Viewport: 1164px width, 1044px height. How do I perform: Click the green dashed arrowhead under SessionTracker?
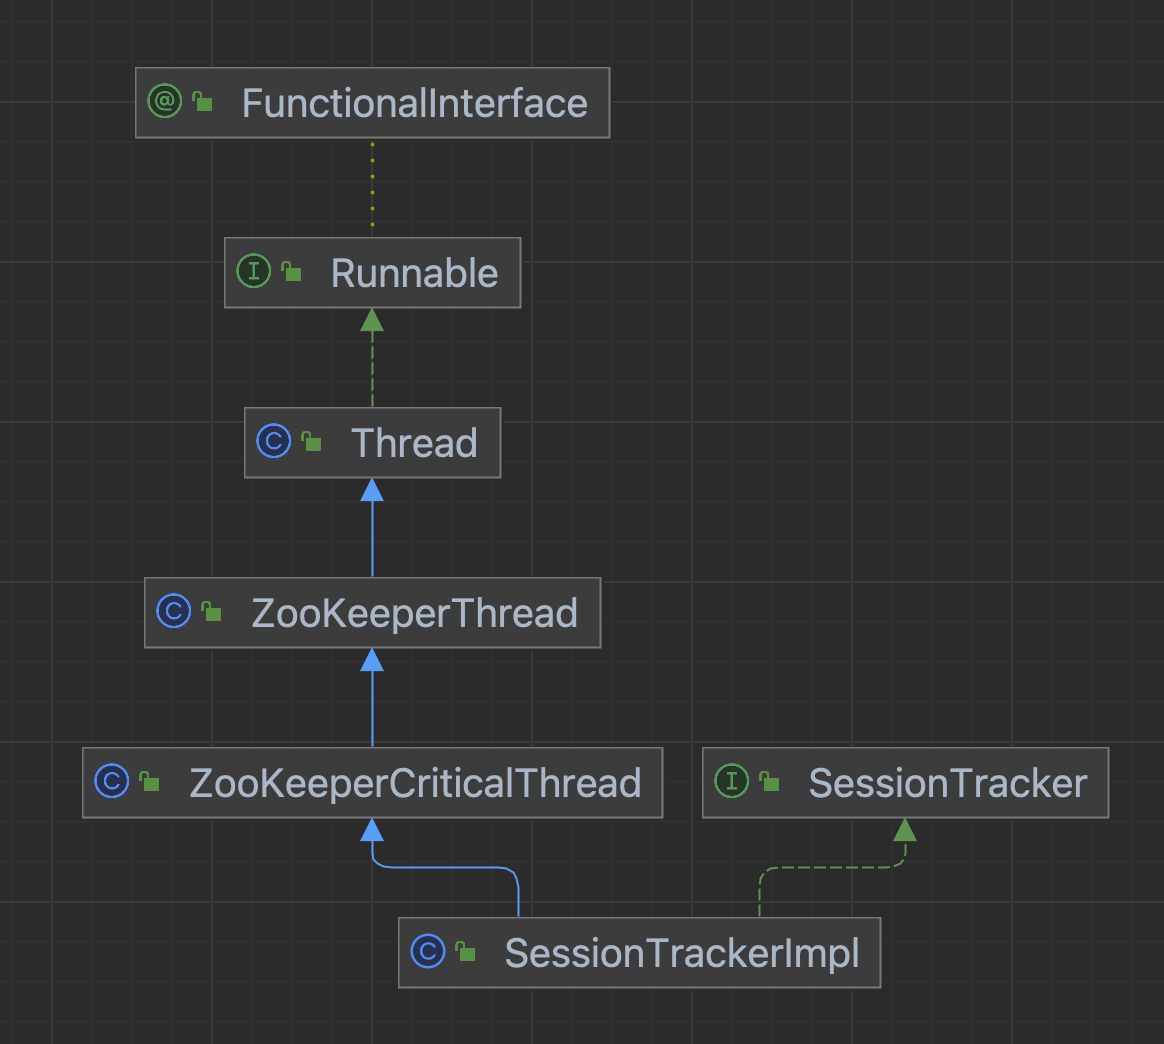tap(904, 830)
